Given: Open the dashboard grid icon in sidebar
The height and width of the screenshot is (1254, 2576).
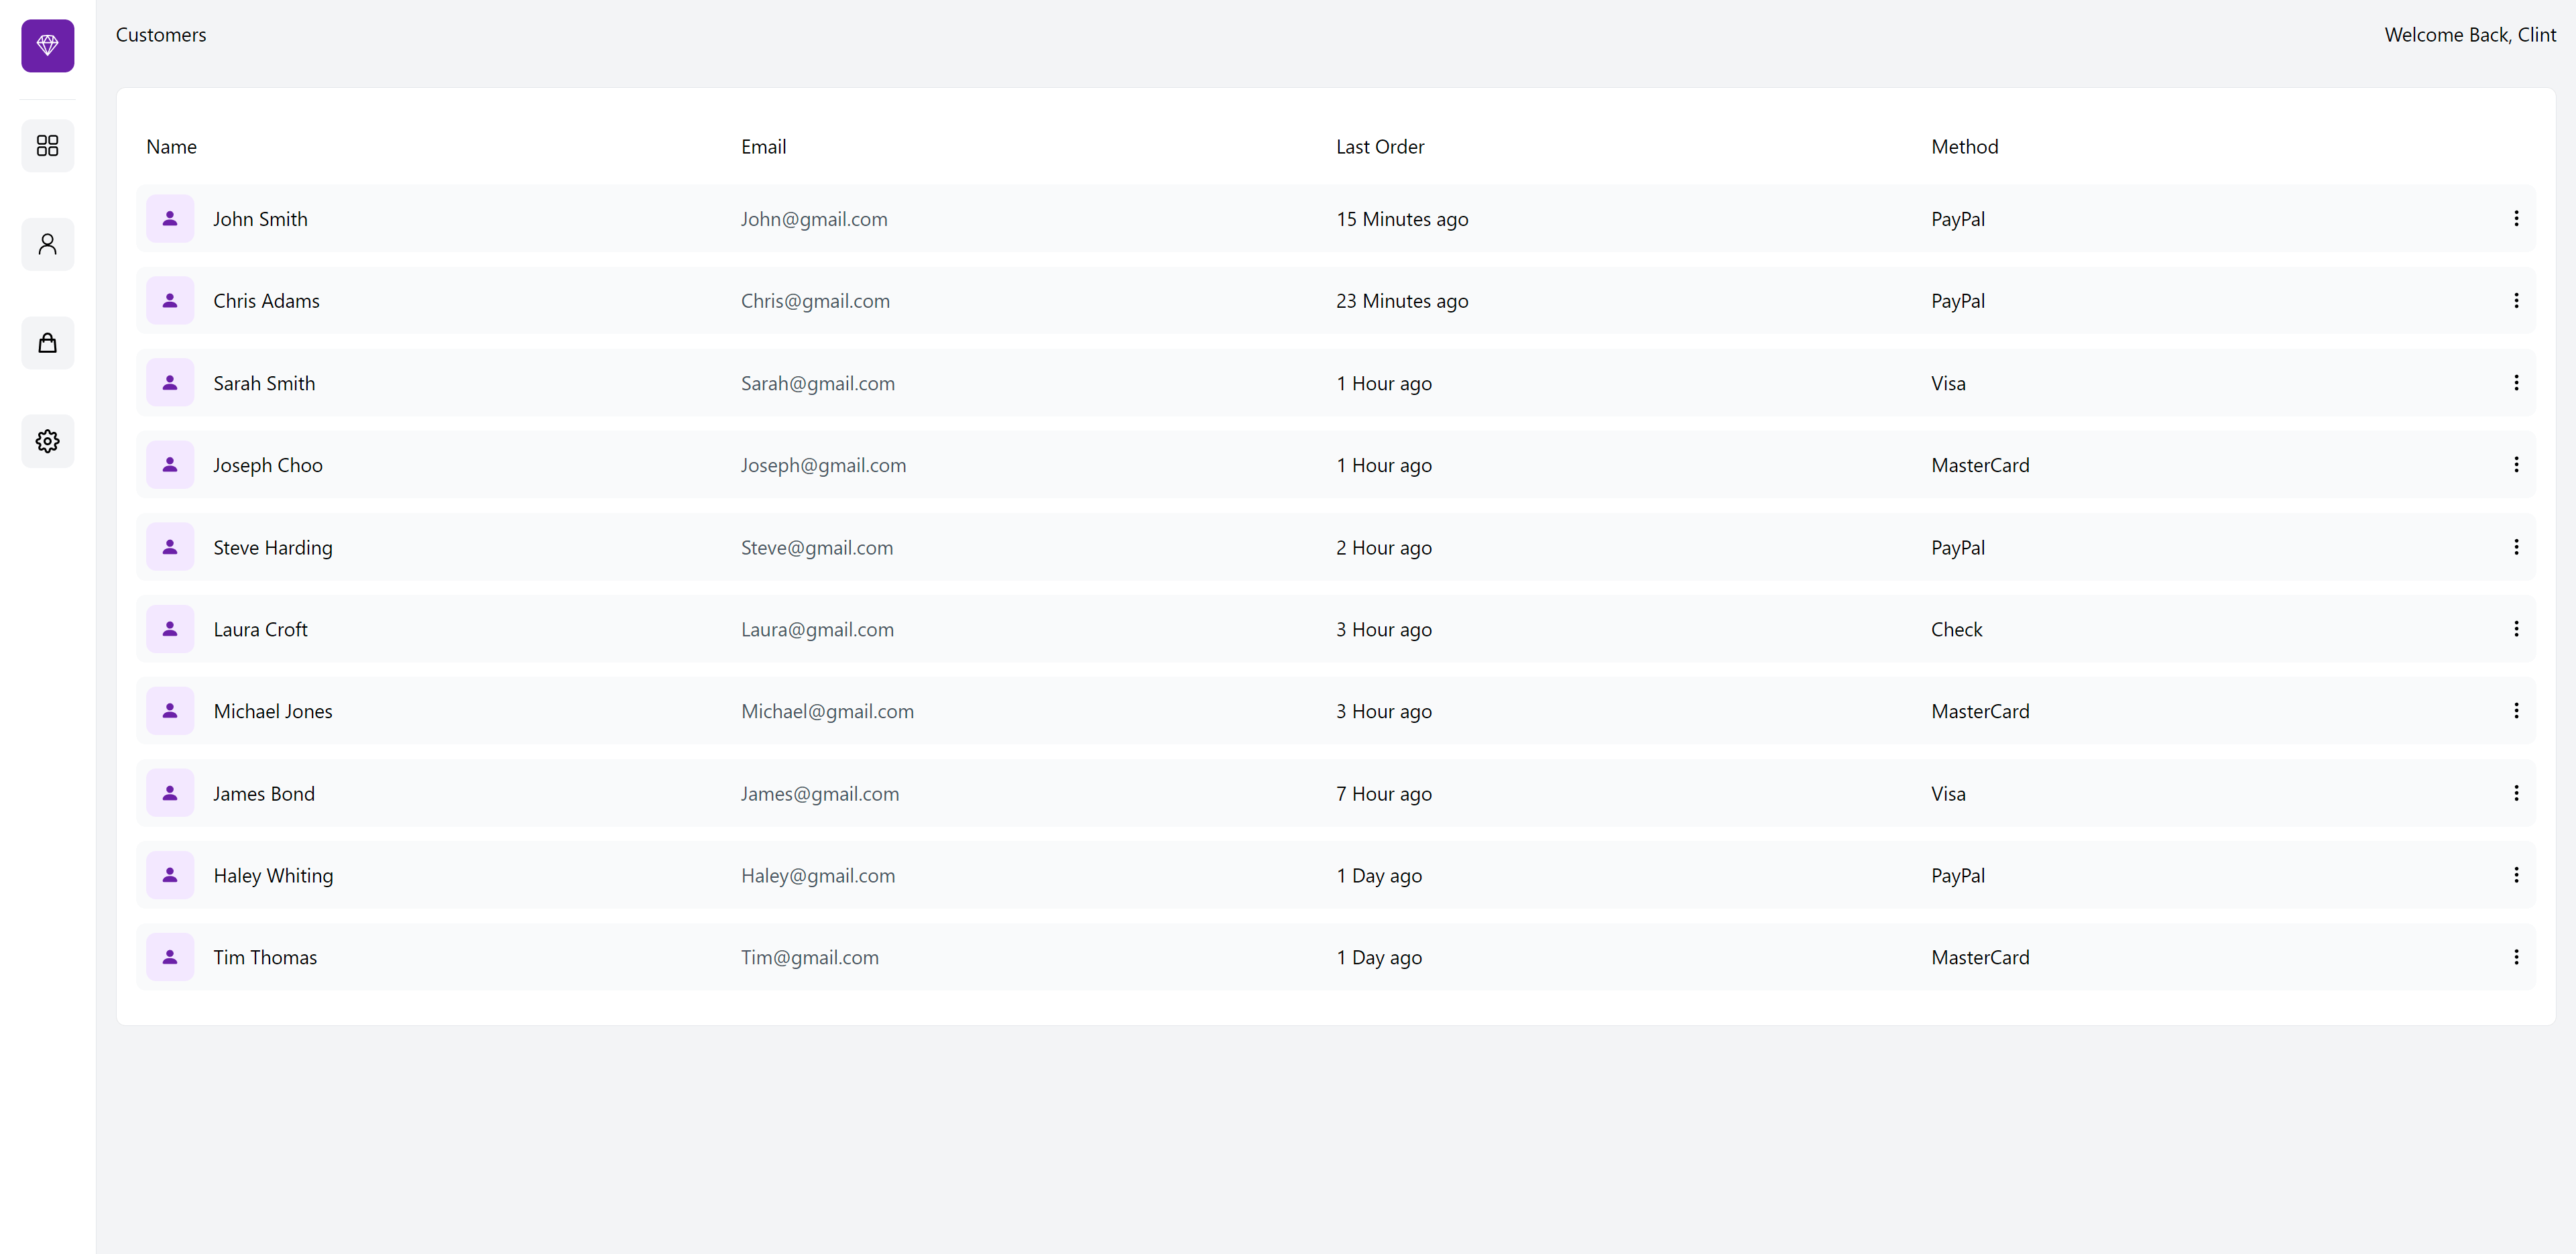Looking at the screenshot, I should click(x=47, y=146).
